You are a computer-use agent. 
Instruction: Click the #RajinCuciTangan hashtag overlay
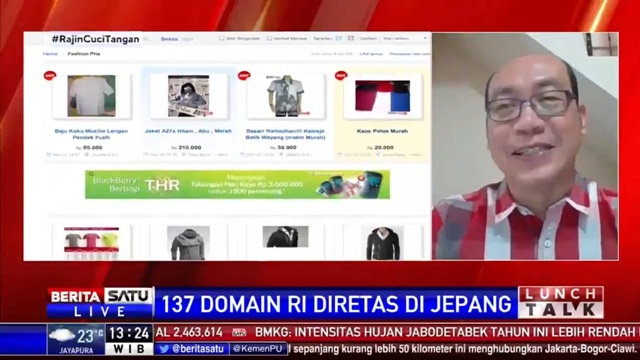95,39
